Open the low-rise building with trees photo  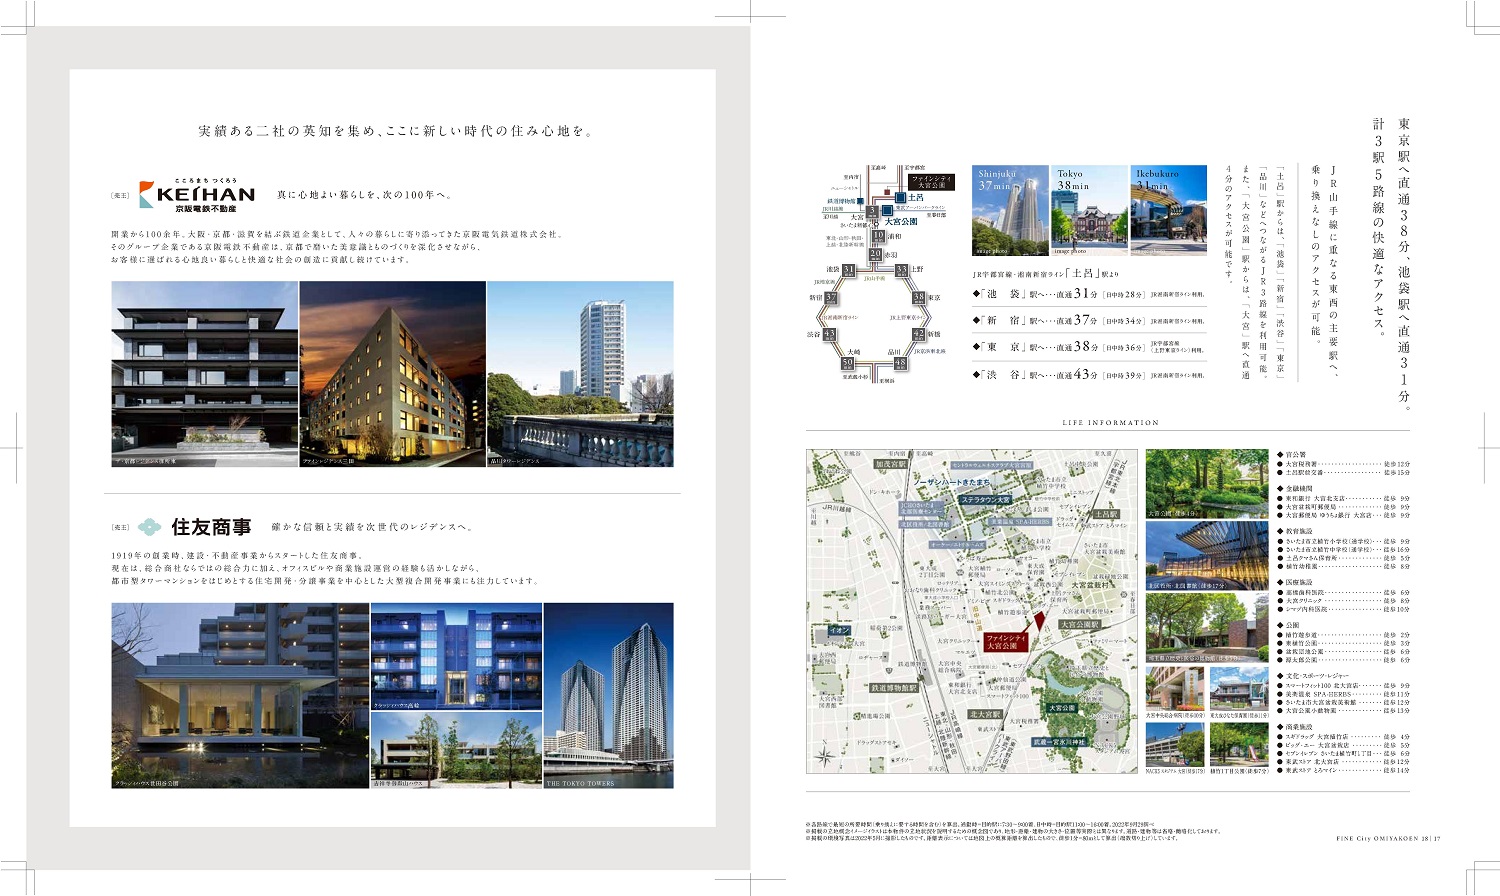[457, 750]
